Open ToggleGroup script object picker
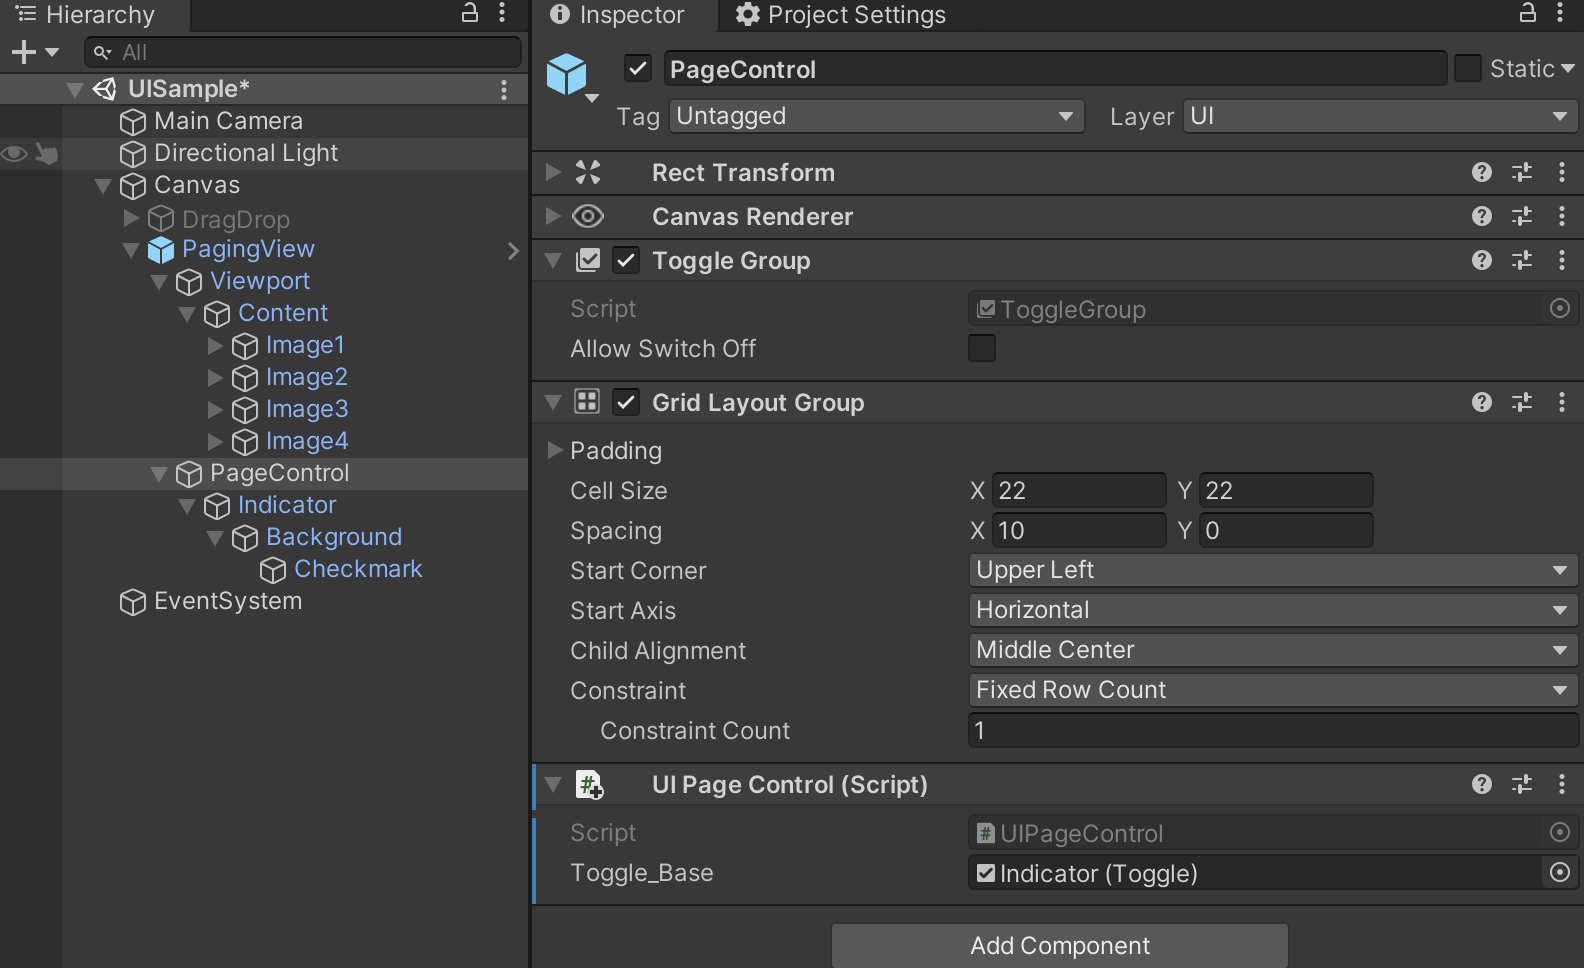This screenshot has height=968, width=1584. [x=1559, y=308]
